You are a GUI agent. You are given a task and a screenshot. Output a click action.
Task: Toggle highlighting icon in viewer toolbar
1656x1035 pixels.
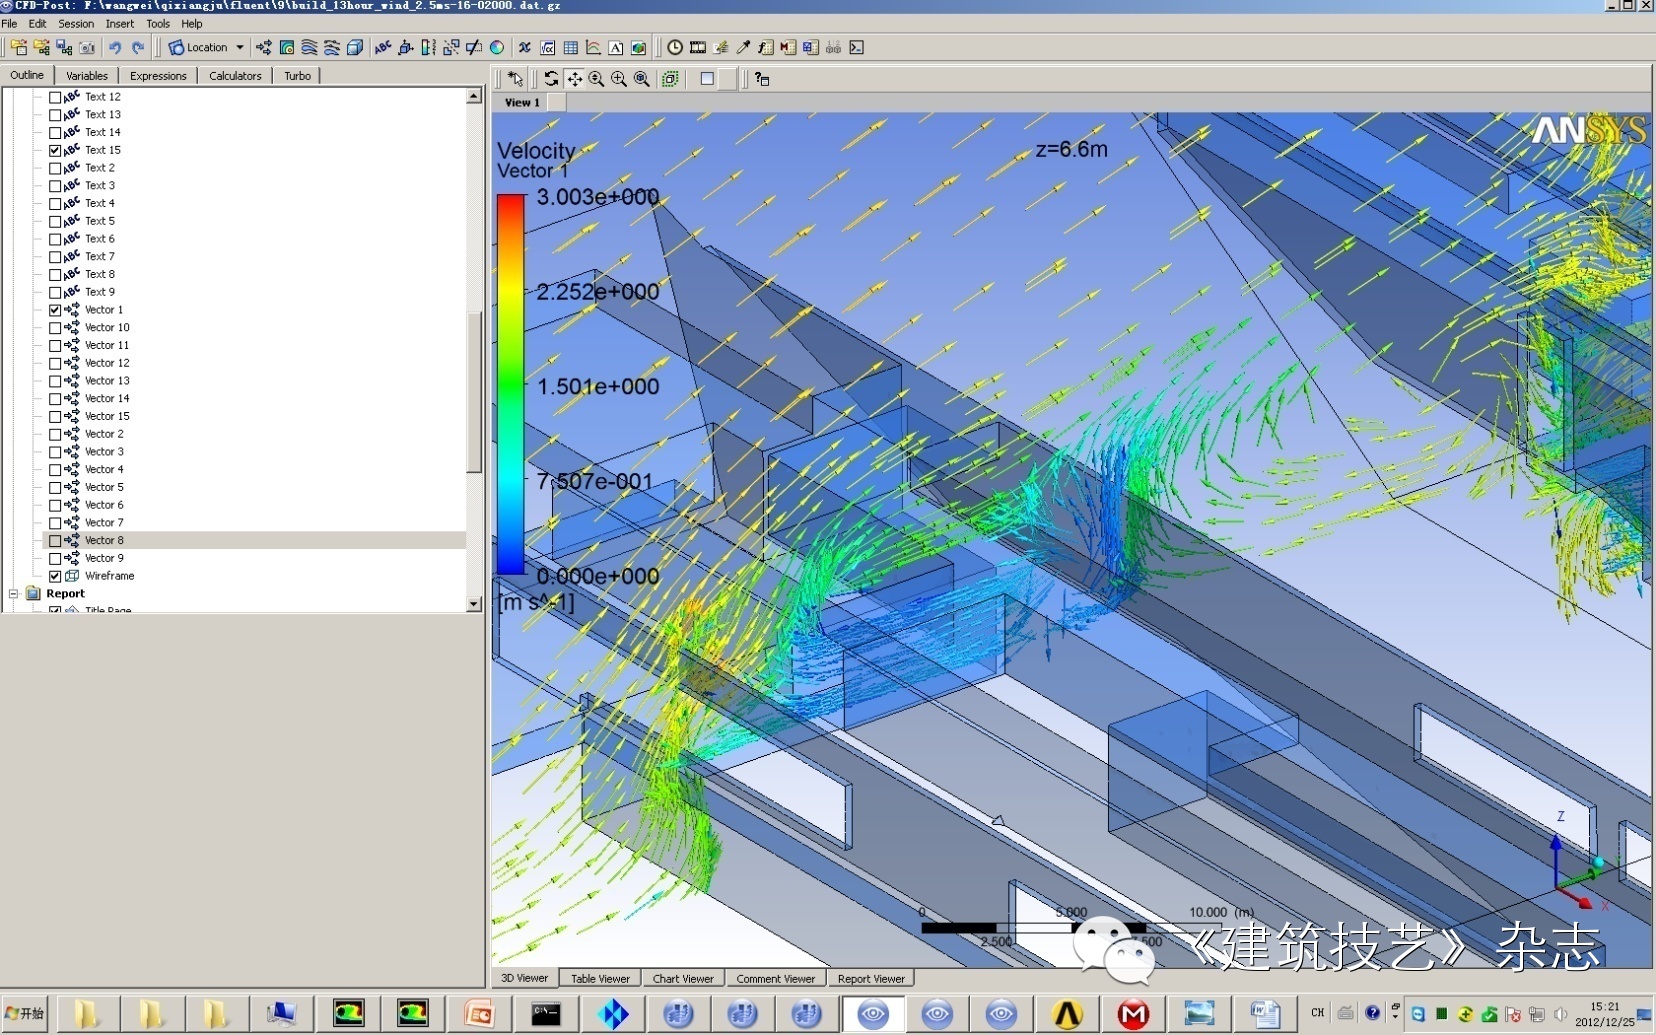coord(670,79)
